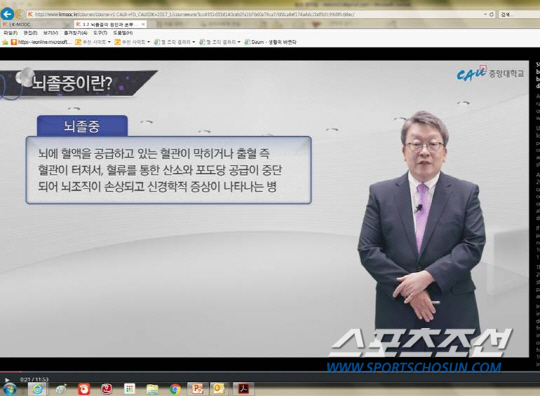The width and height of the screenshot is (540, 396).
Task: Open the 파일(F) menu
Action: pyautogui.click(x=11, y=33)
